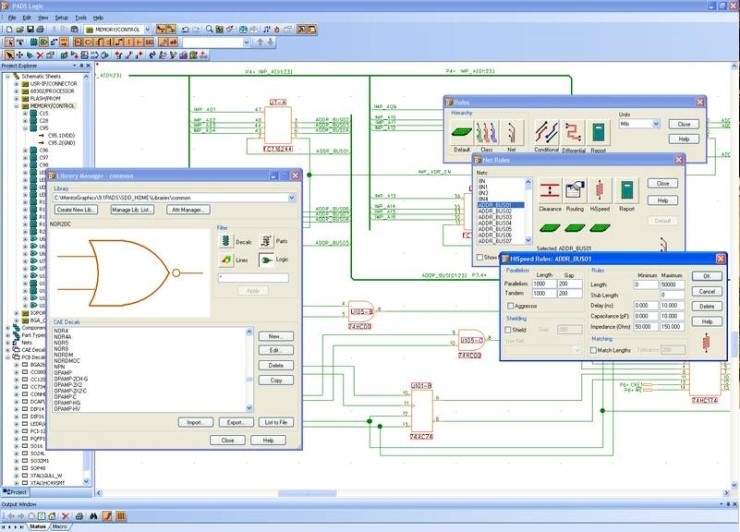Screen dimensions: 740x532
Task: Open the Setup menu
Action: coord(62,17)
